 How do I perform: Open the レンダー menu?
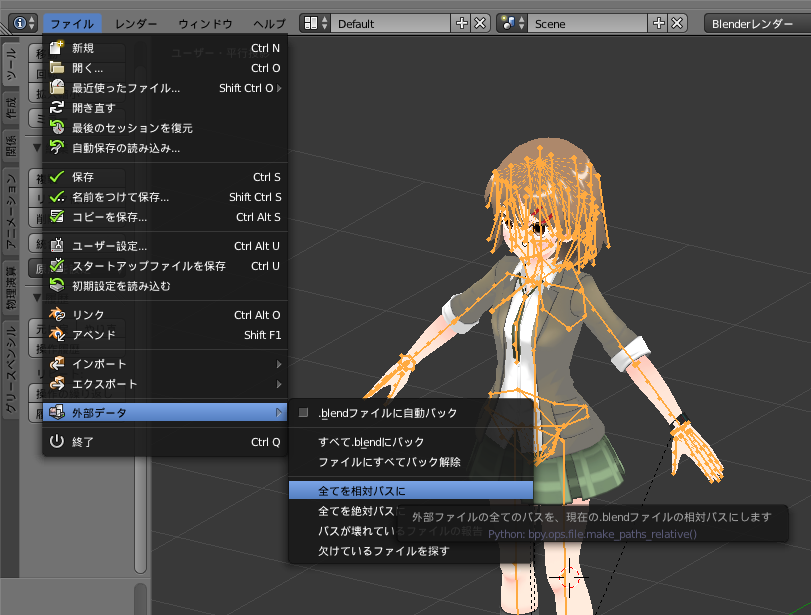(136, 22)
